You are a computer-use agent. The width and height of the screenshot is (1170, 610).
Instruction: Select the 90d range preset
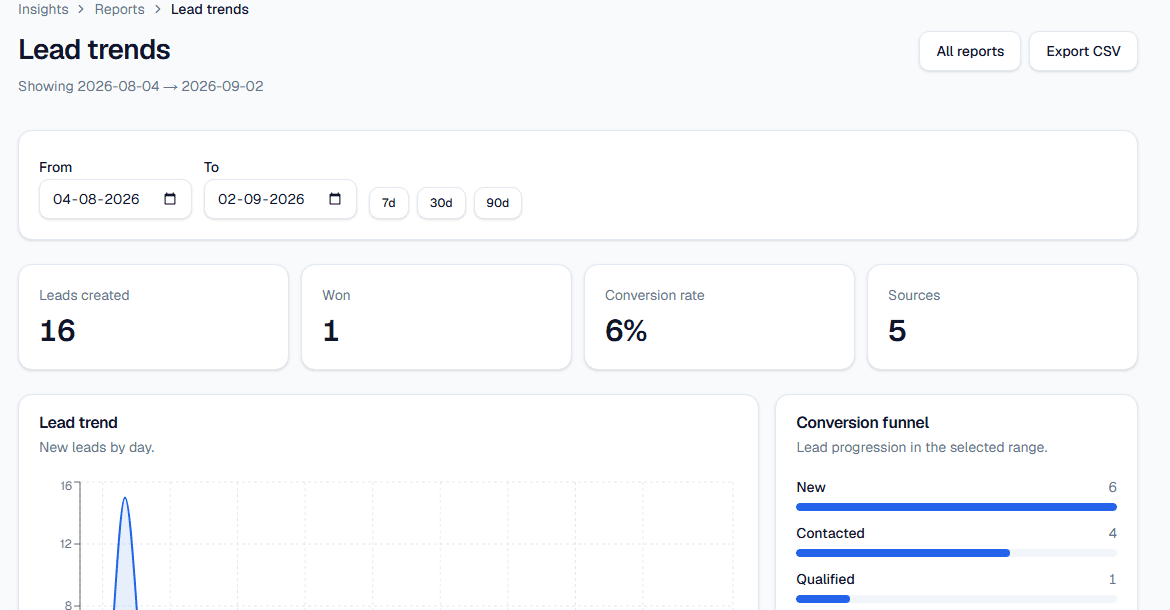[498, 203]
